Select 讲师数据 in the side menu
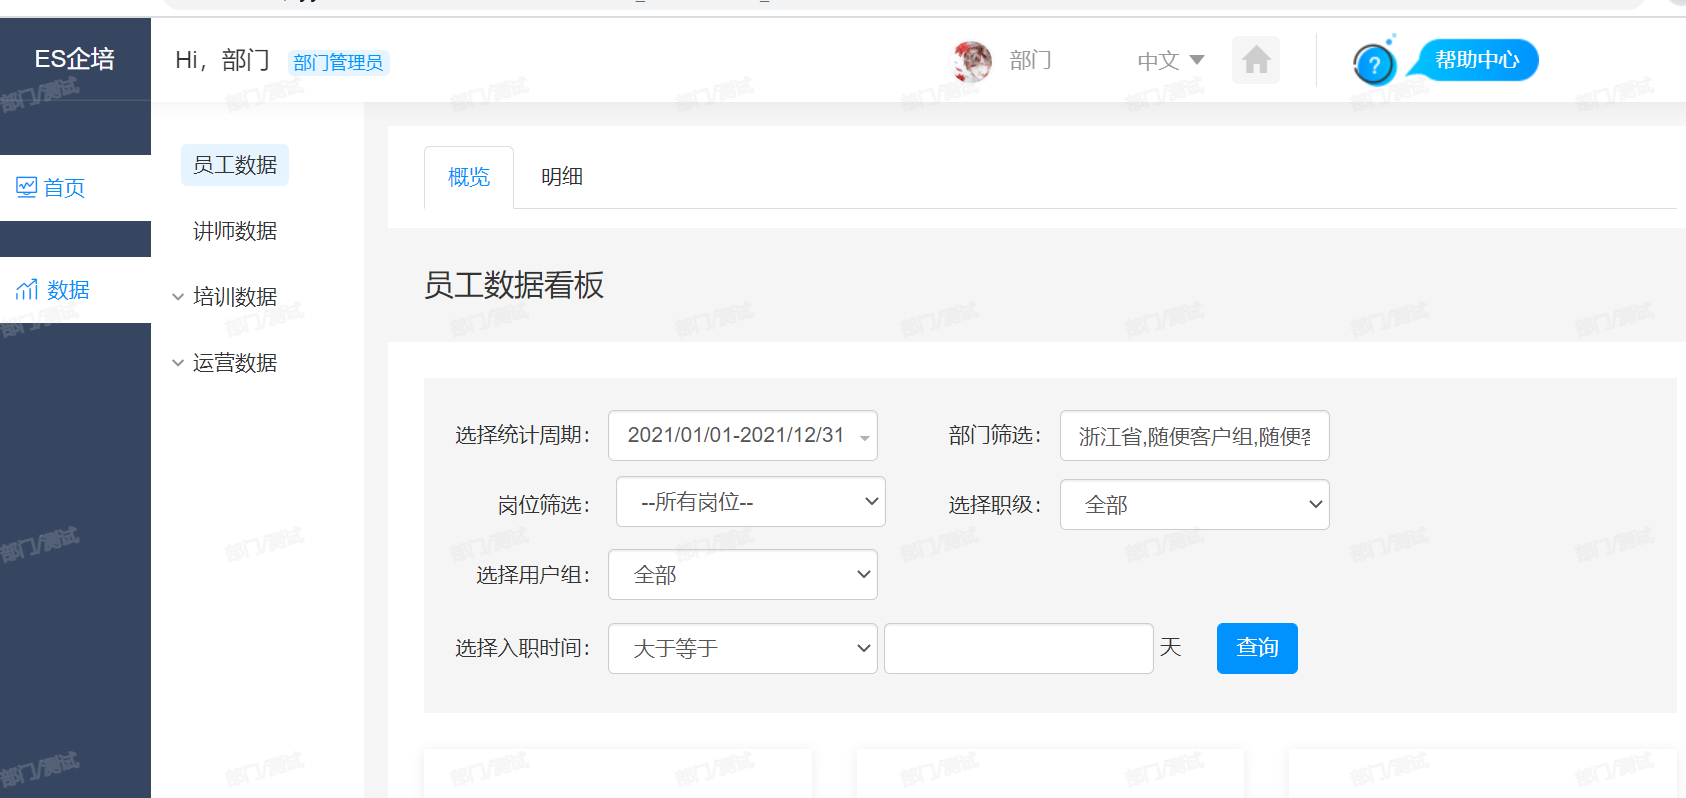Viewport: 1686px width, 798px height. click(235, 231)
